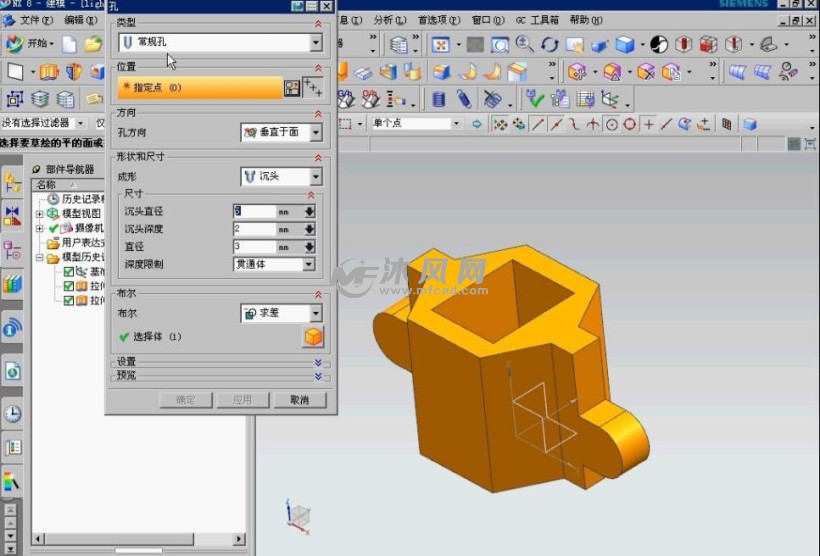Toggle the lower 拉伸 feature checkbox
Image resolution: width=820 pixels, height=556 pixels.
tap(69, 300)
